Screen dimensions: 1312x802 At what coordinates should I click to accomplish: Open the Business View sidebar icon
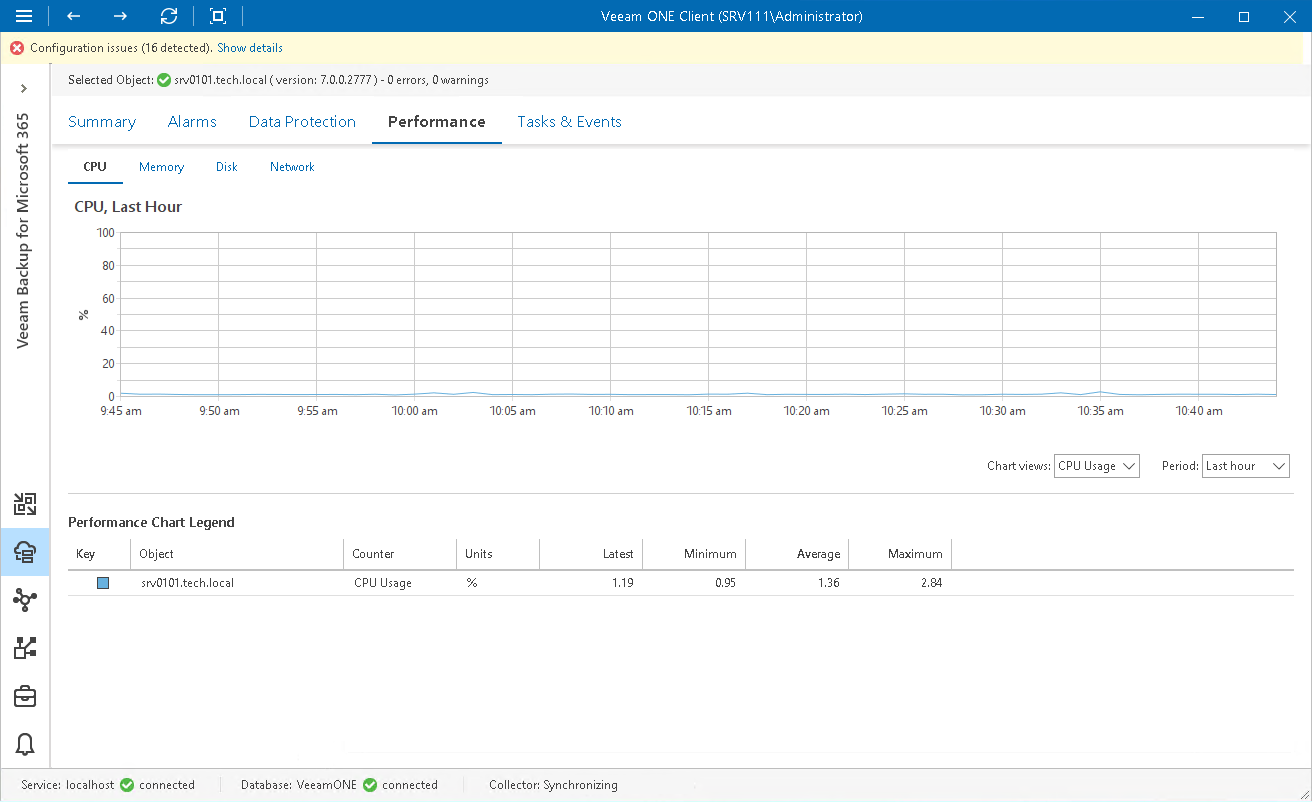(x=25, y=504)
